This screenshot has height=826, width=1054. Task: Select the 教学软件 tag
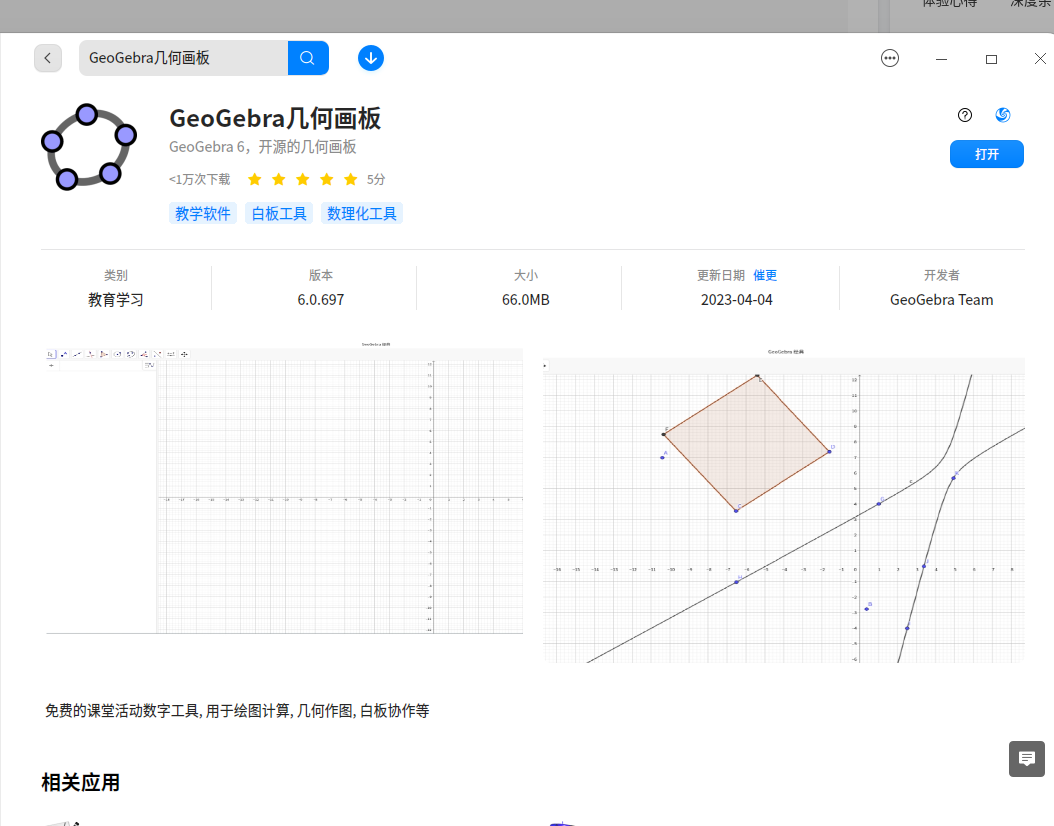pyautogui.click(x=202, y=214)
